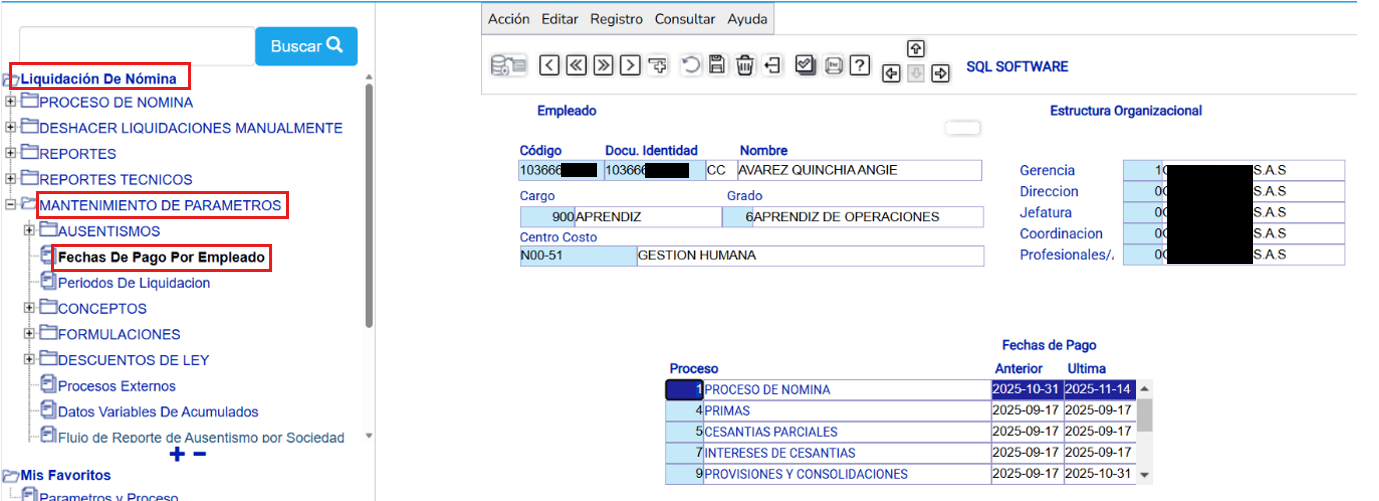
Task: Click the database query icon in toolbar
Action: (507, 66)
